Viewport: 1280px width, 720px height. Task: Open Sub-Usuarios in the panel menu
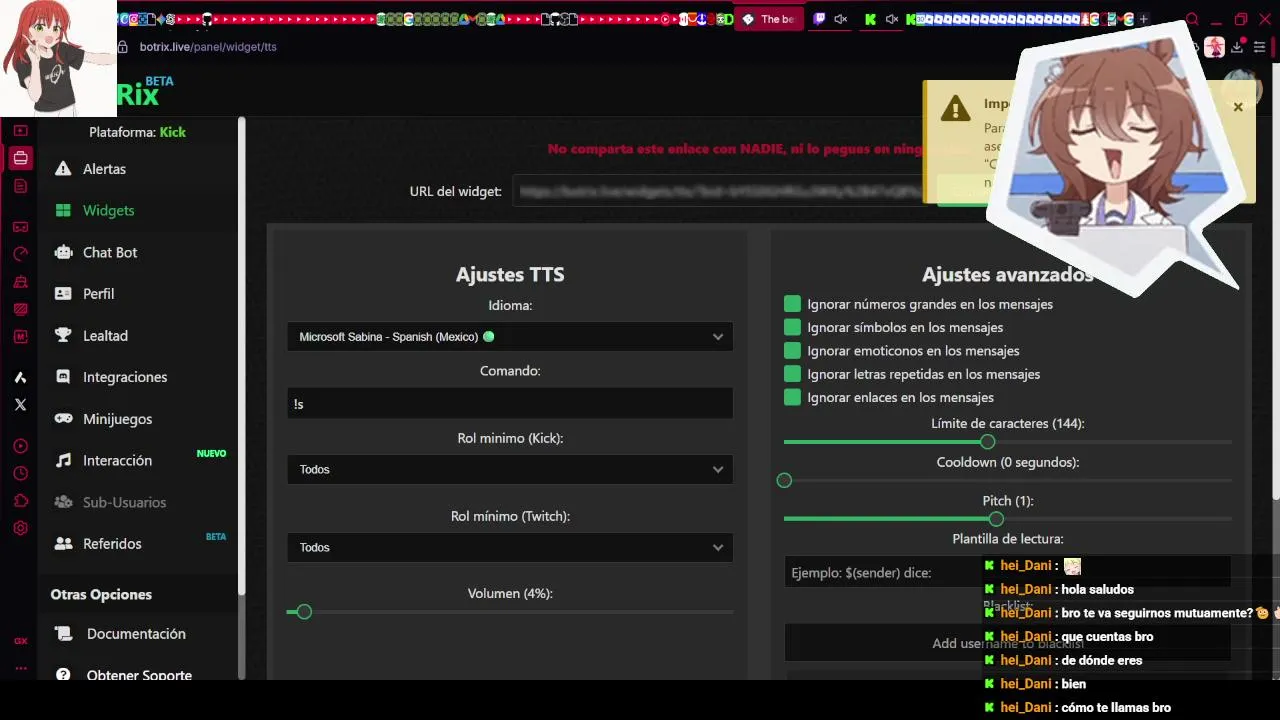(x=124, y=502)
